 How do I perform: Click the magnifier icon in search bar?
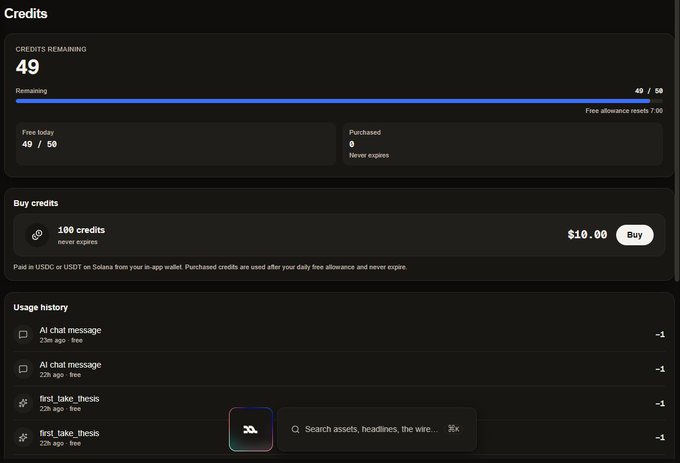(295, 429)
